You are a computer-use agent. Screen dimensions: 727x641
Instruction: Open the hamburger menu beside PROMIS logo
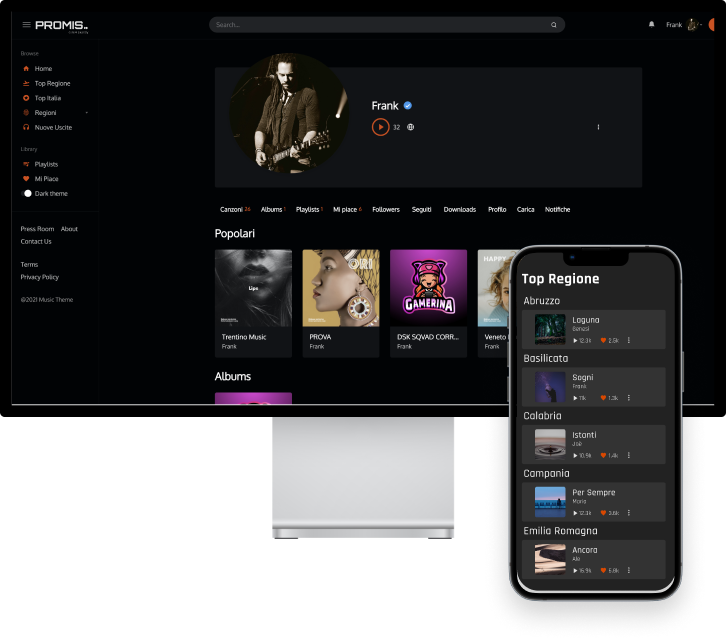(26, 25)
